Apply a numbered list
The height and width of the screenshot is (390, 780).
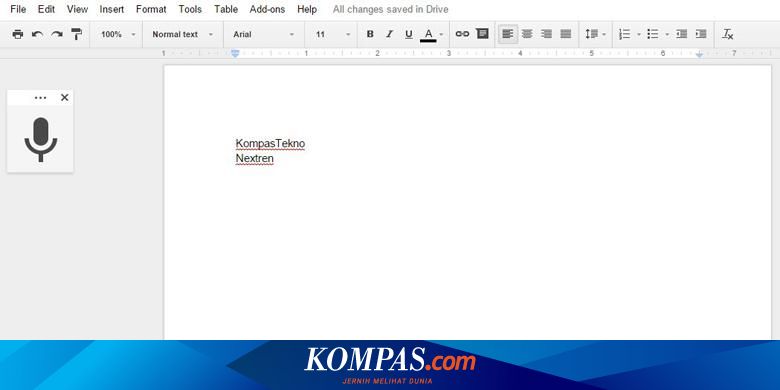tap(624, 34)
